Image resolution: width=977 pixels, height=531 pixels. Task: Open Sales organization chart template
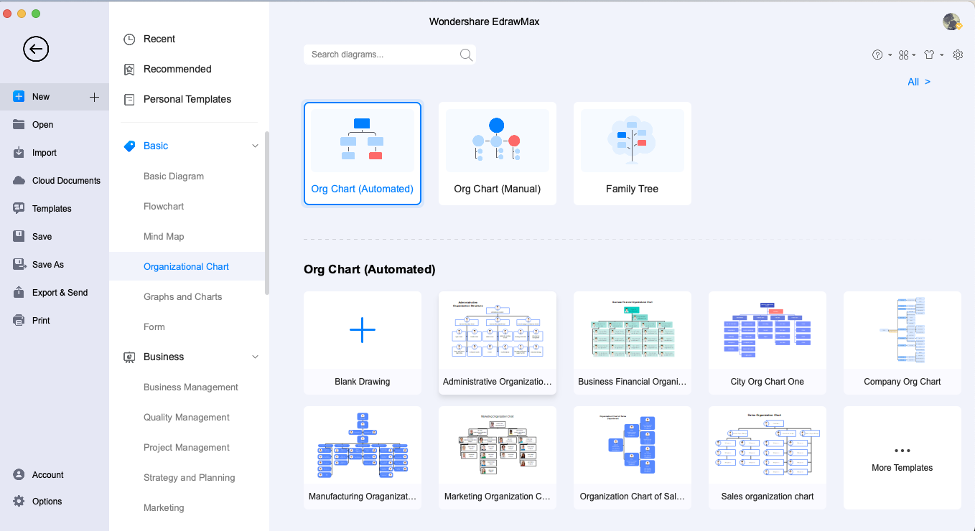[767, 457]
